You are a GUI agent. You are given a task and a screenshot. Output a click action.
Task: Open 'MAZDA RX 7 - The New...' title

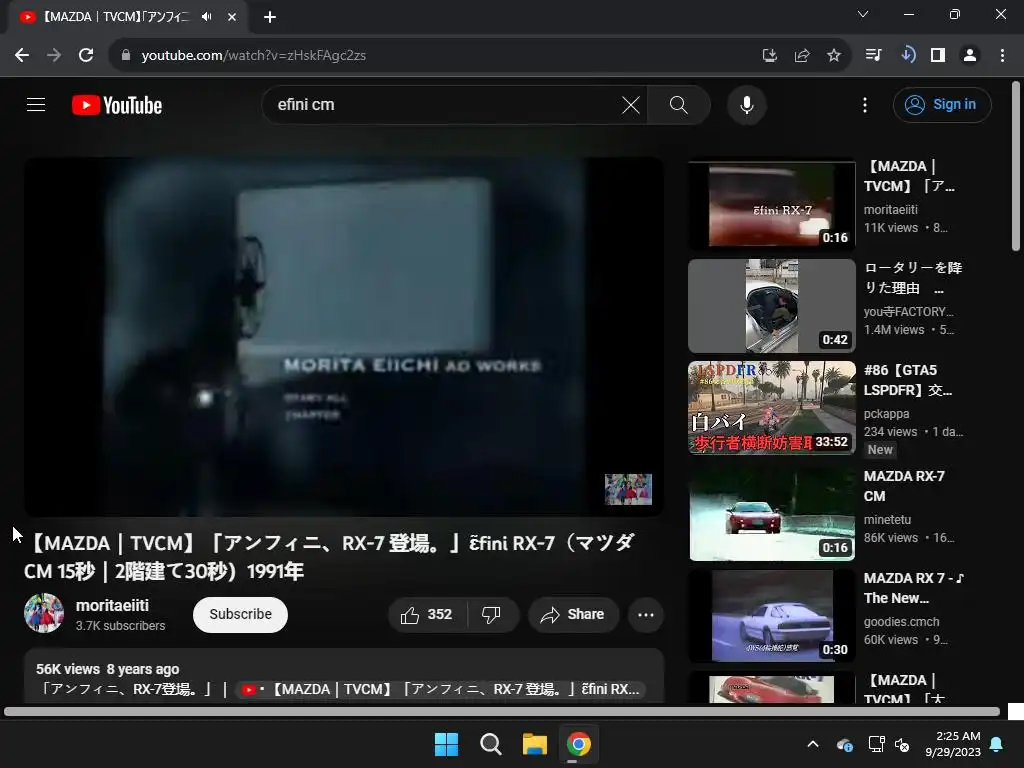(x=914, y=588)
